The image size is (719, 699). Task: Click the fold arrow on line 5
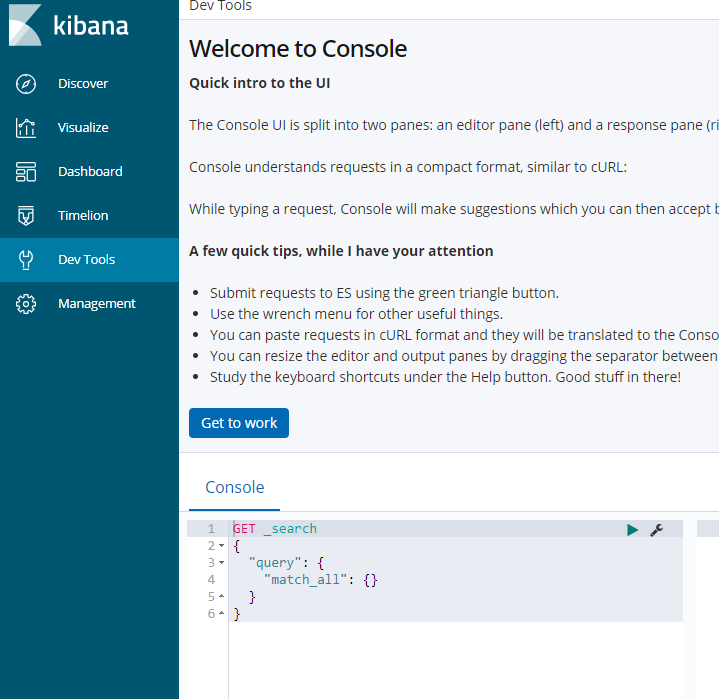221,597
